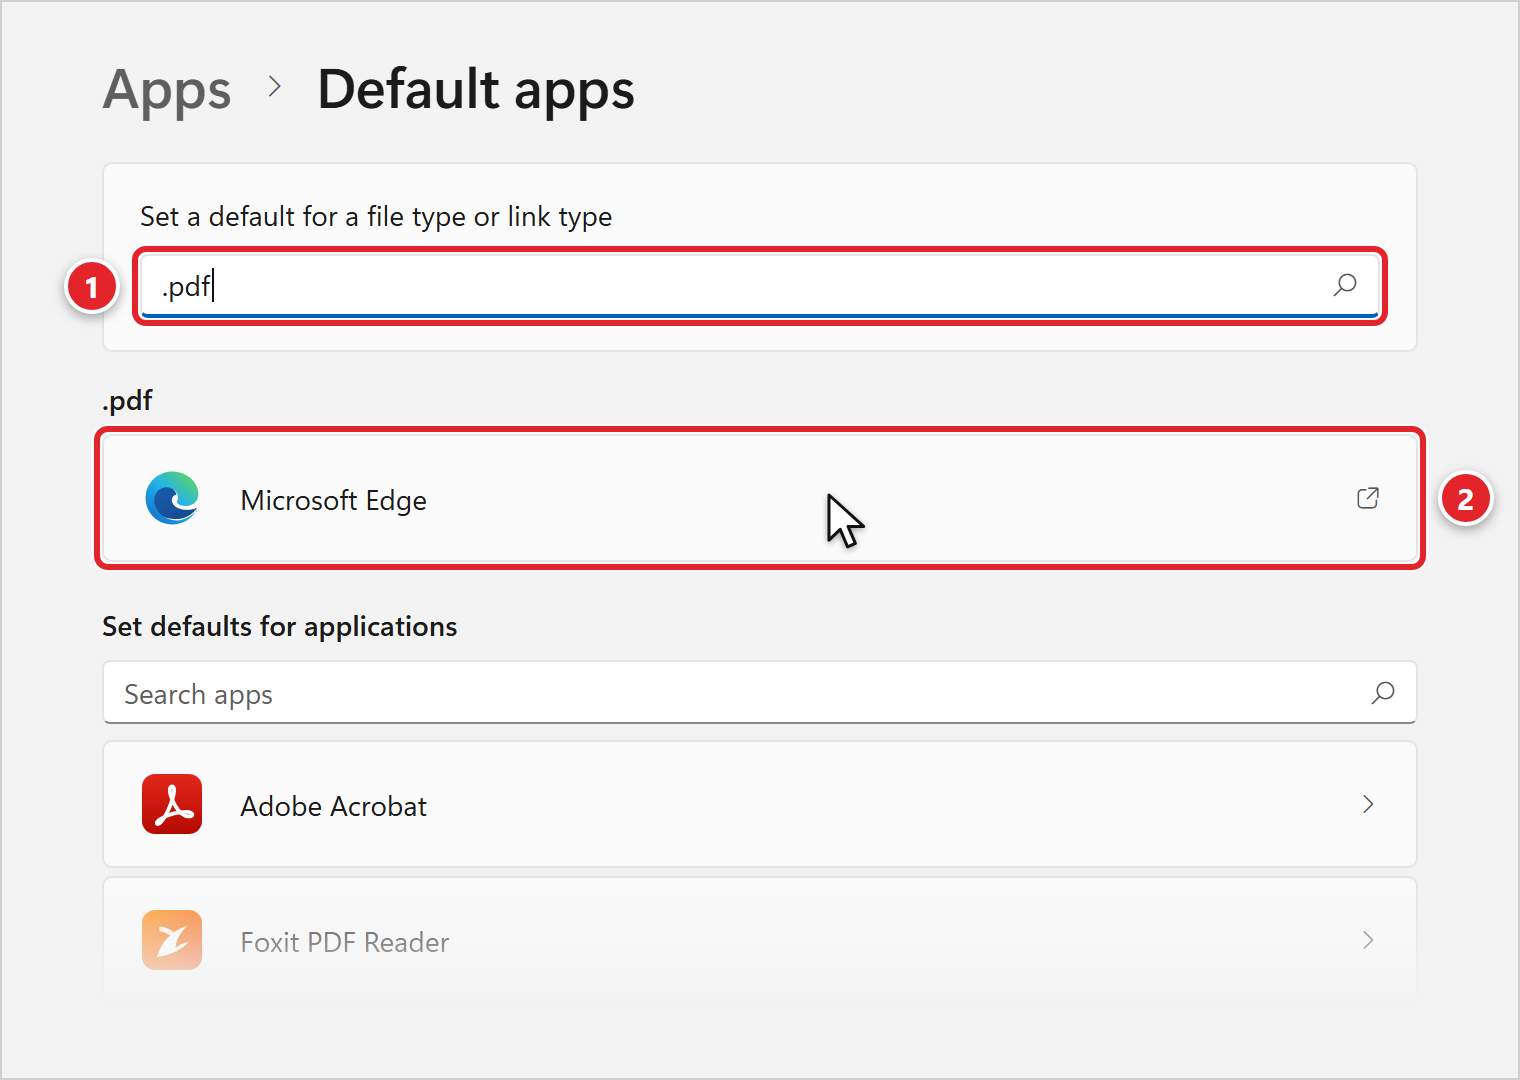
Task: Click the magnifier icon in file type search
Action: pos(1345,285)
